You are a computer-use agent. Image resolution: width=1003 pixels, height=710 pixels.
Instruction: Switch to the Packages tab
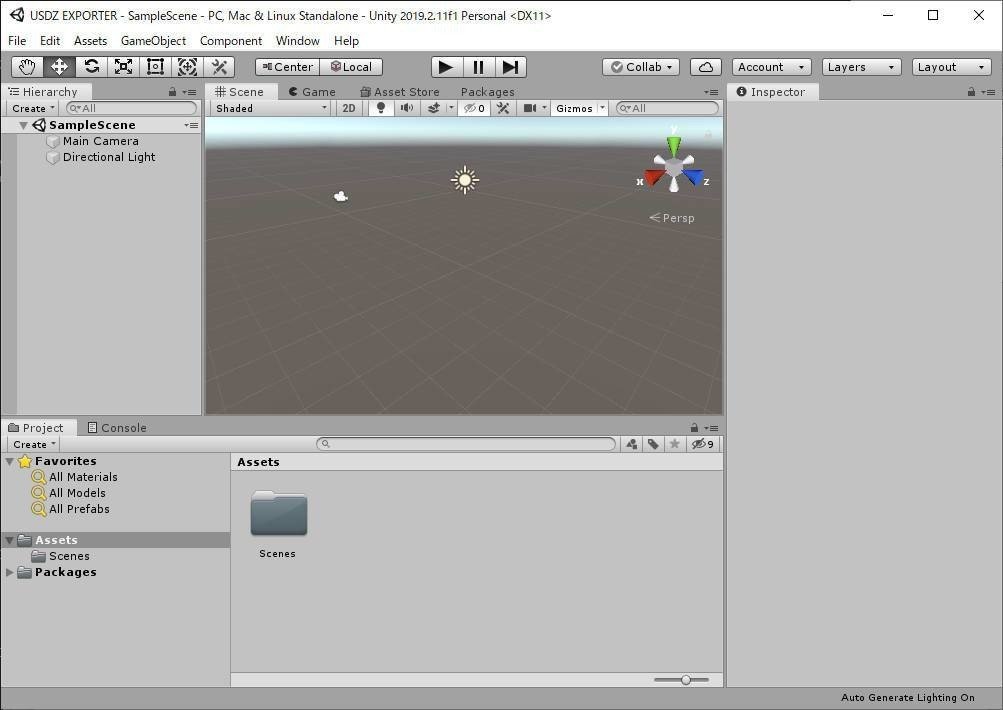click(x=487, y=91)
